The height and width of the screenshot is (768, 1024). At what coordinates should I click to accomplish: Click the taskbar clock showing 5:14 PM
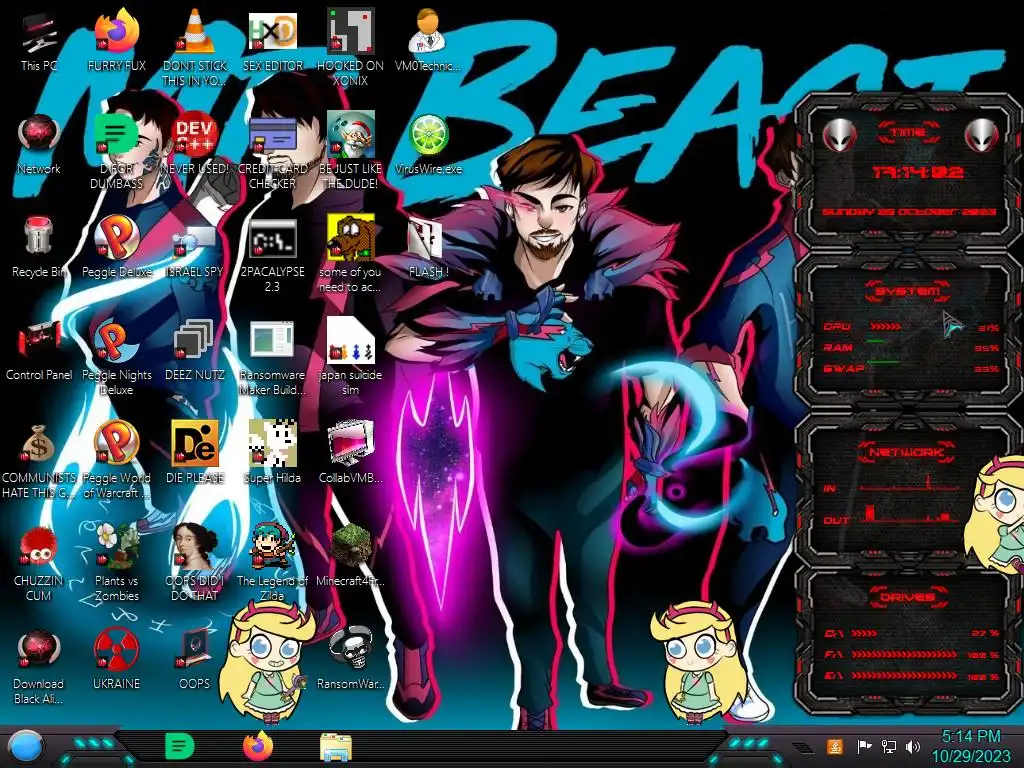click(x=971, y=746)
